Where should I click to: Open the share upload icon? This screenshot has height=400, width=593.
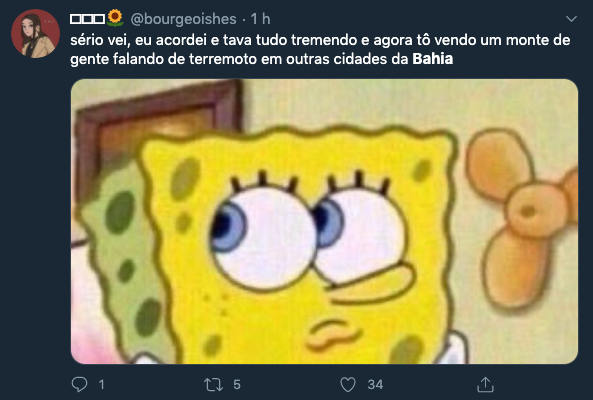pyautogui.click(x=485, y=384)
